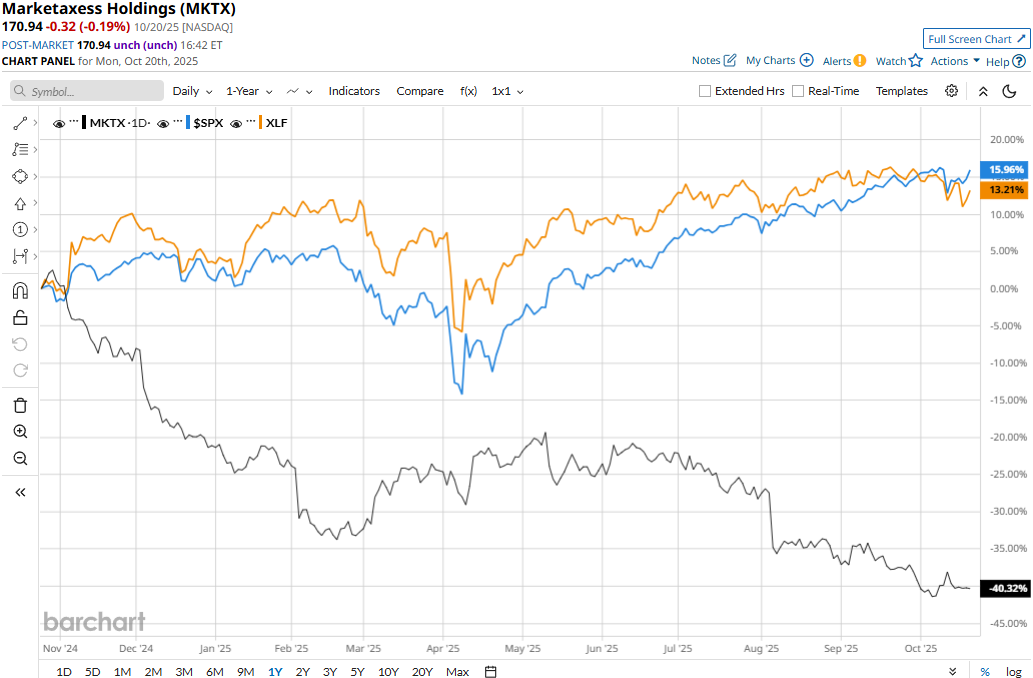The image size is (1033, 678).
Task: Collapse the toolbar with double-chevron up
Action: [983, 92]
